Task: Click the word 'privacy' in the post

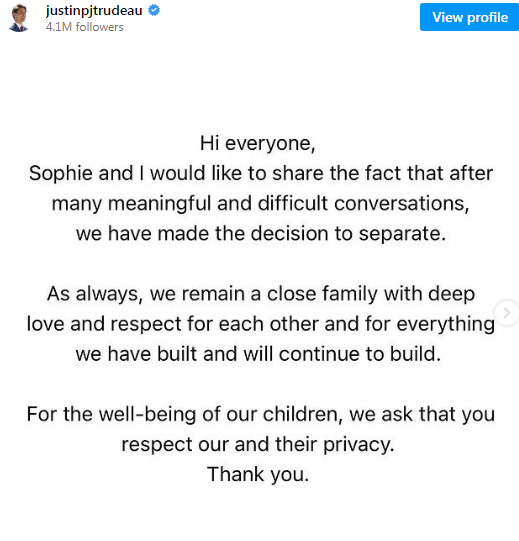Action: pos(359,445)
